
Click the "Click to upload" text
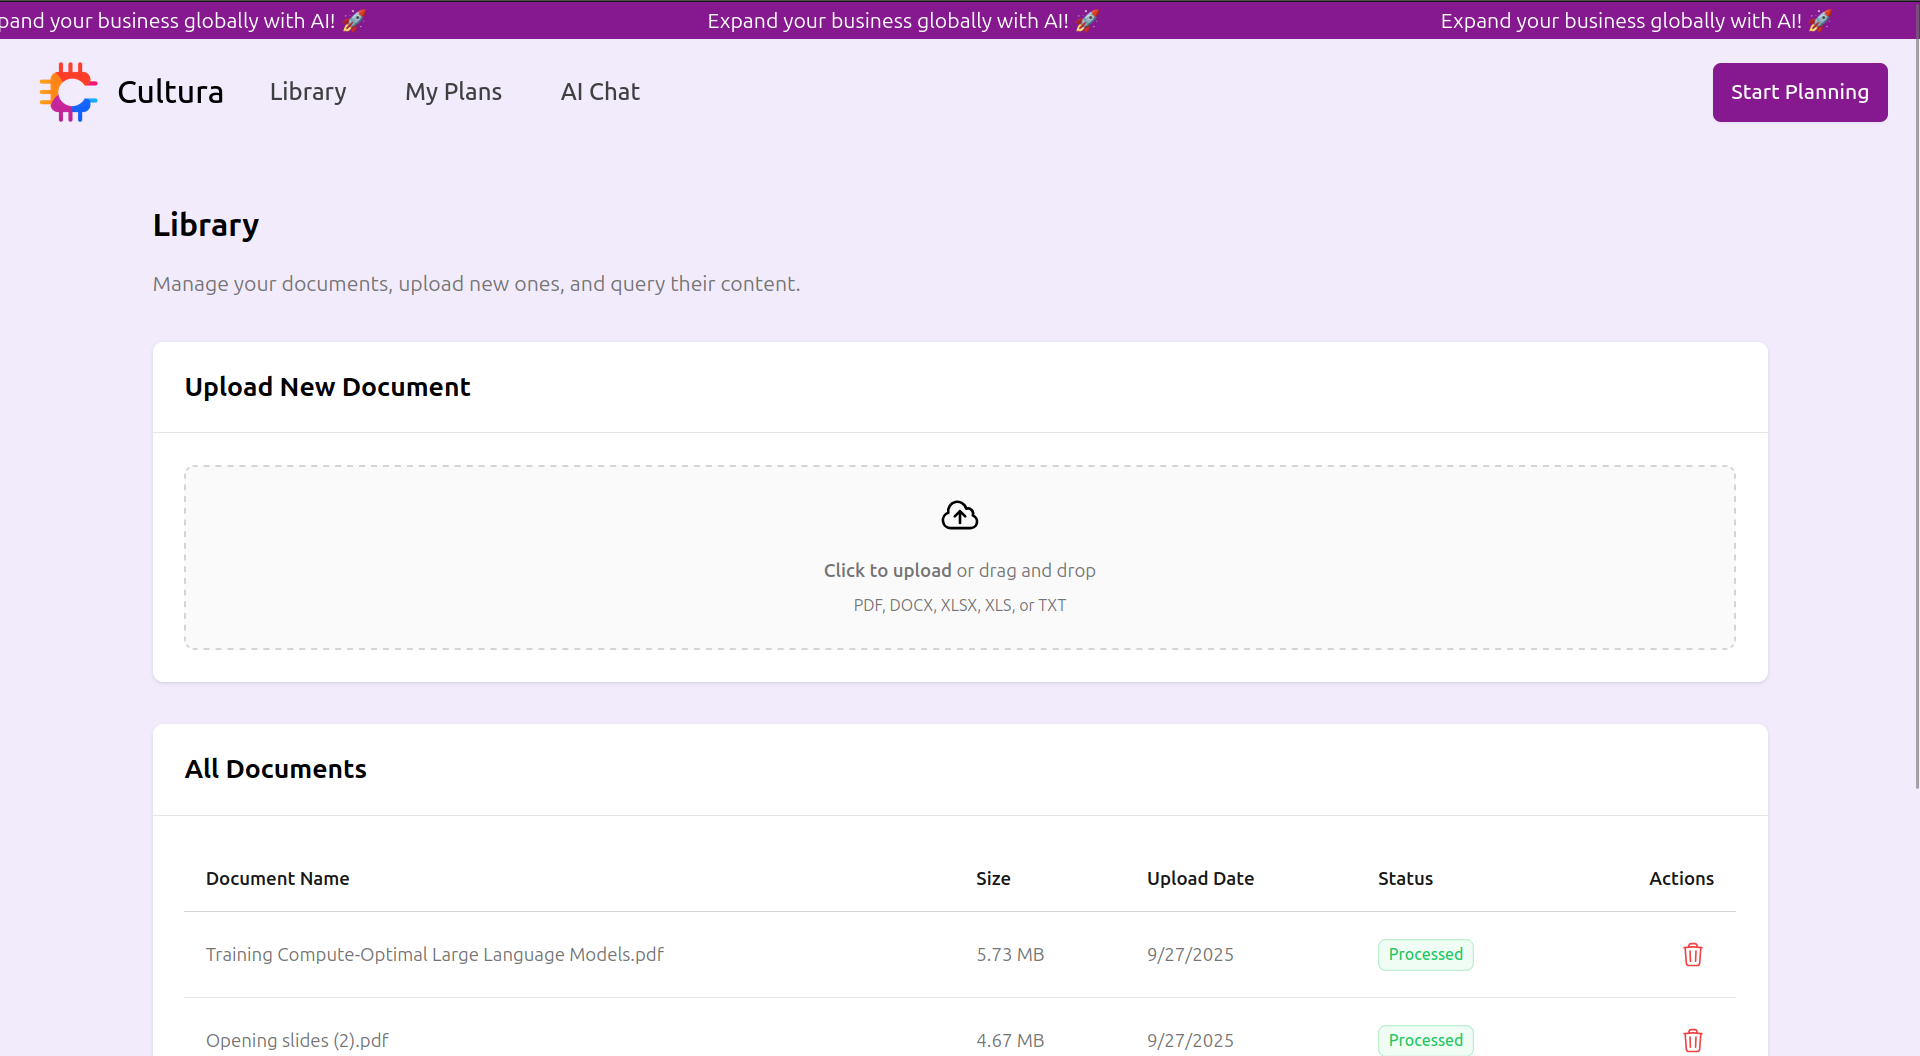coord(887,570)
